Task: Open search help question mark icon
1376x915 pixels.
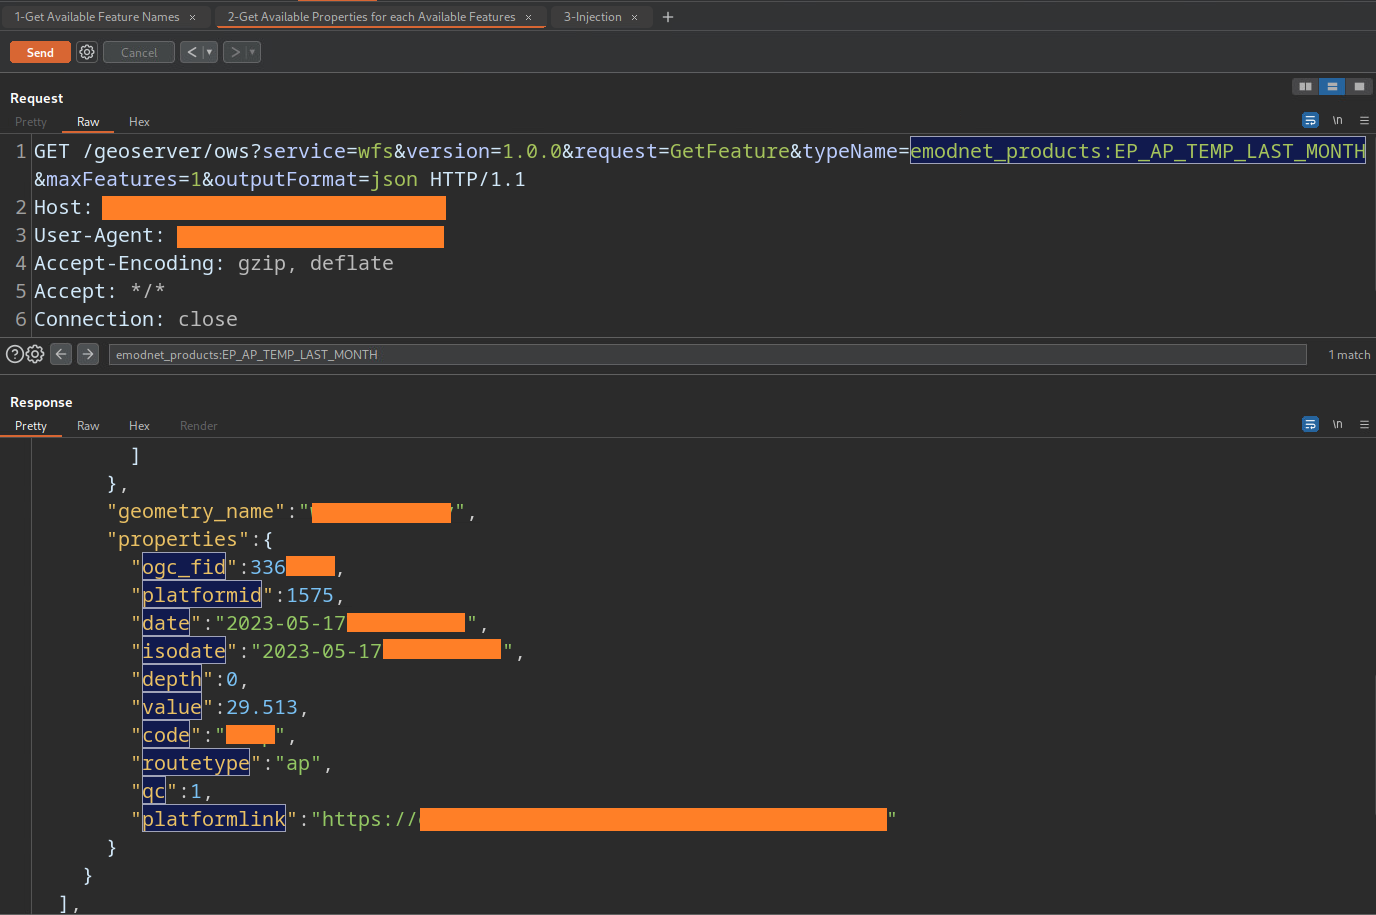Action: pyautogui.click(x=15, y=354)
